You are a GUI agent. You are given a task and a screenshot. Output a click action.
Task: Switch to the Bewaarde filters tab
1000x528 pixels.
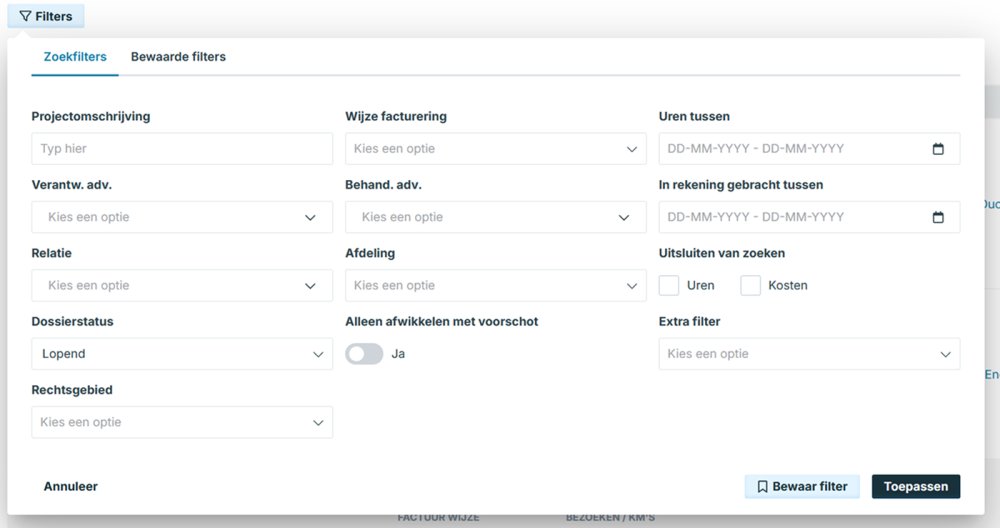coord(178,57)
